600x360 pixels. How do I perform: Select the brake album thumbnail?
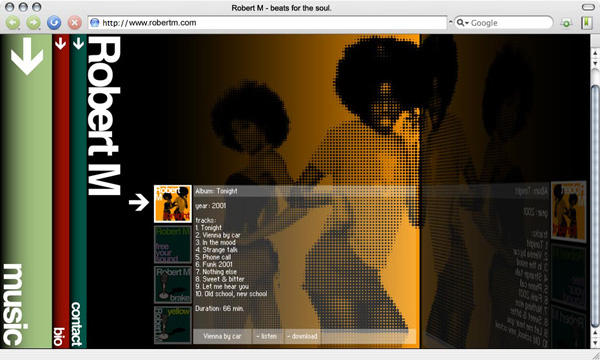[173, 285]
